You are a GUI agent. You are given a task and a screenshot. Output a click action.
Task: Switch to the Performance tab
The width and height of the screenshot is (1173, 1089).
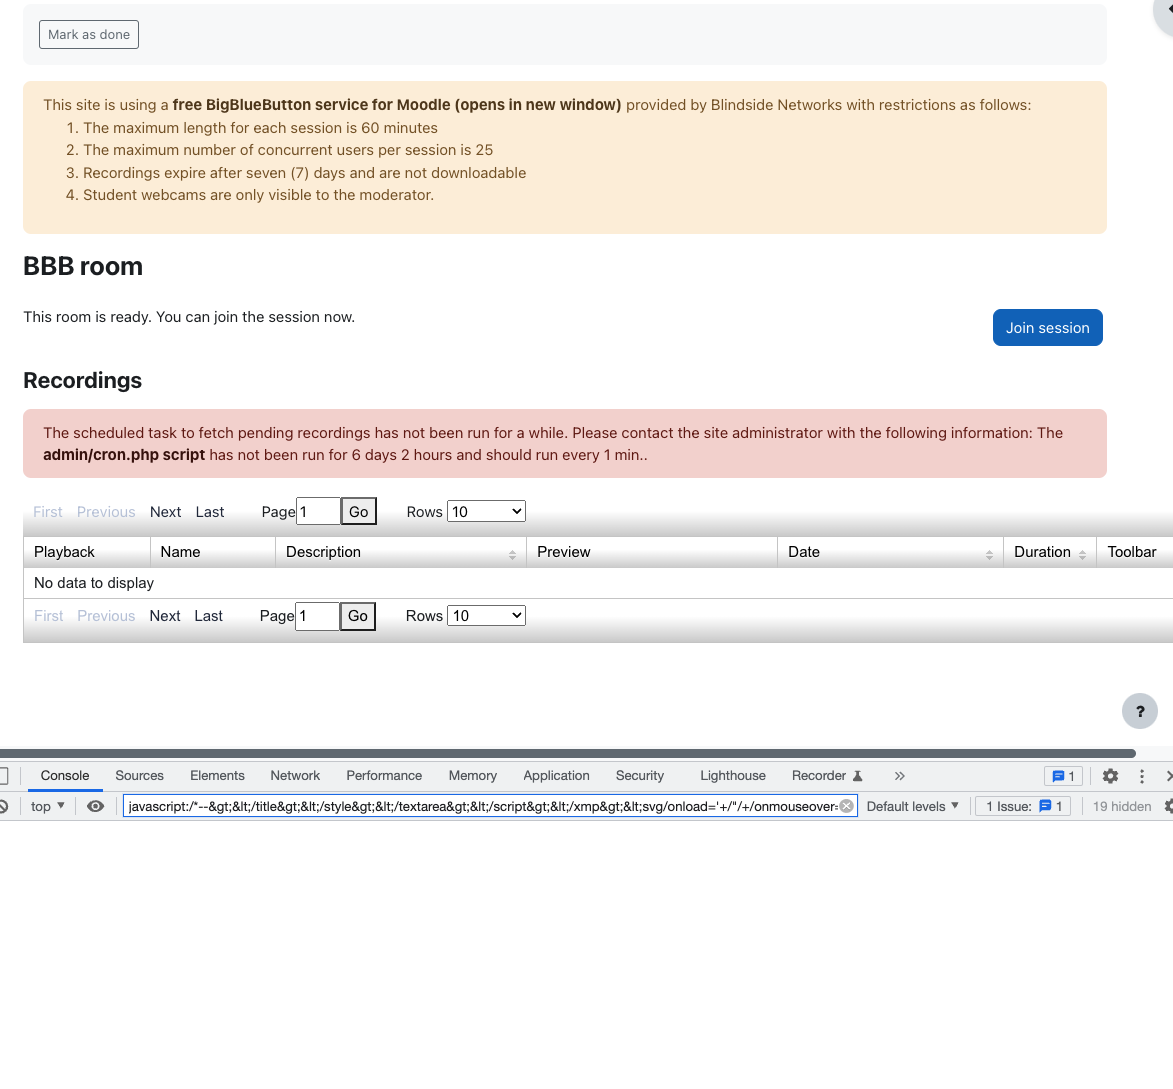coord(384,776)
